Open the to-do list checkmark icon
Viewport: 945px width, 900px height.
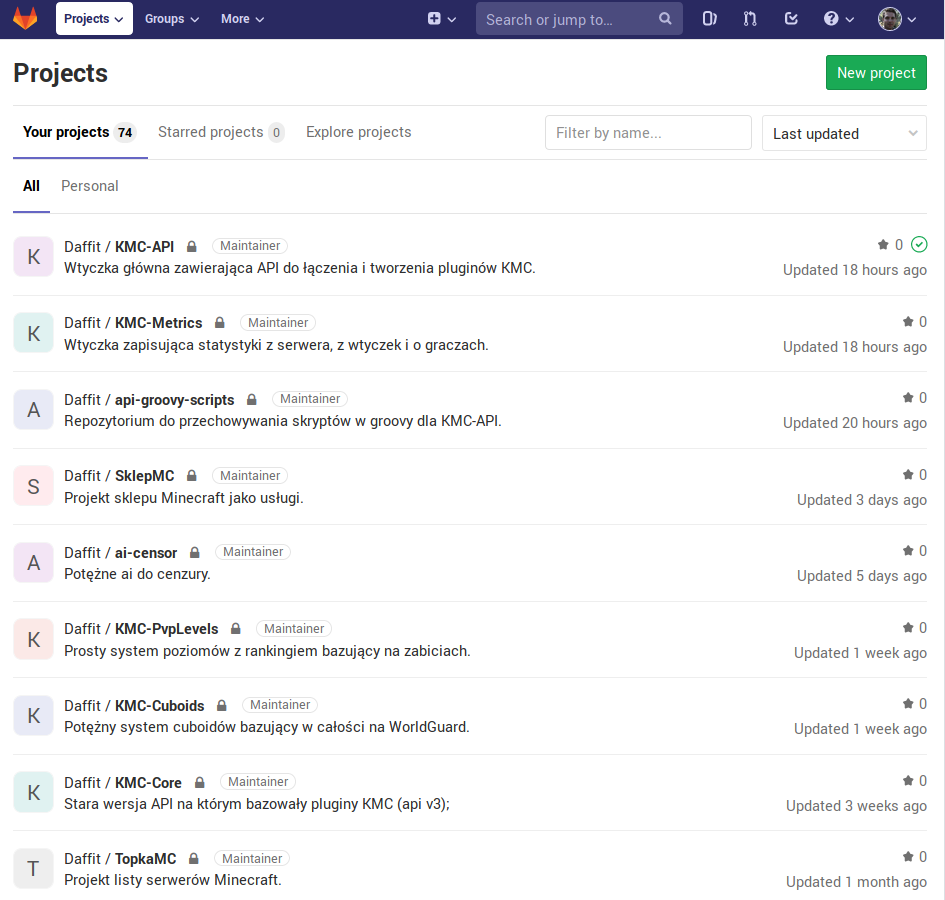coord(791,19)
